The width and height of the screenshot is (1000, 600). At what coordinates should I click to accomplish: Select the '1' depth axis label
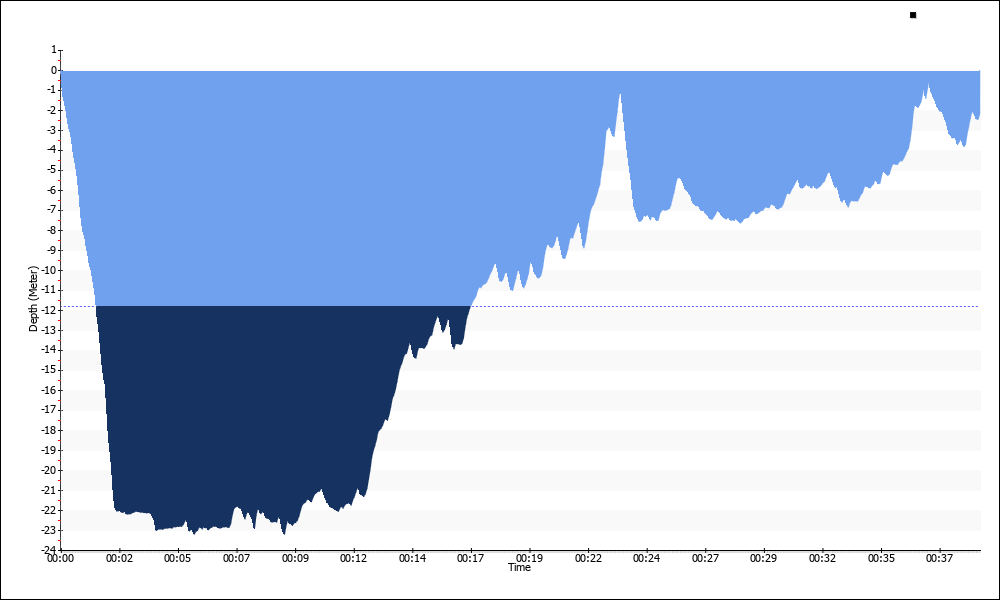point(54,50)
